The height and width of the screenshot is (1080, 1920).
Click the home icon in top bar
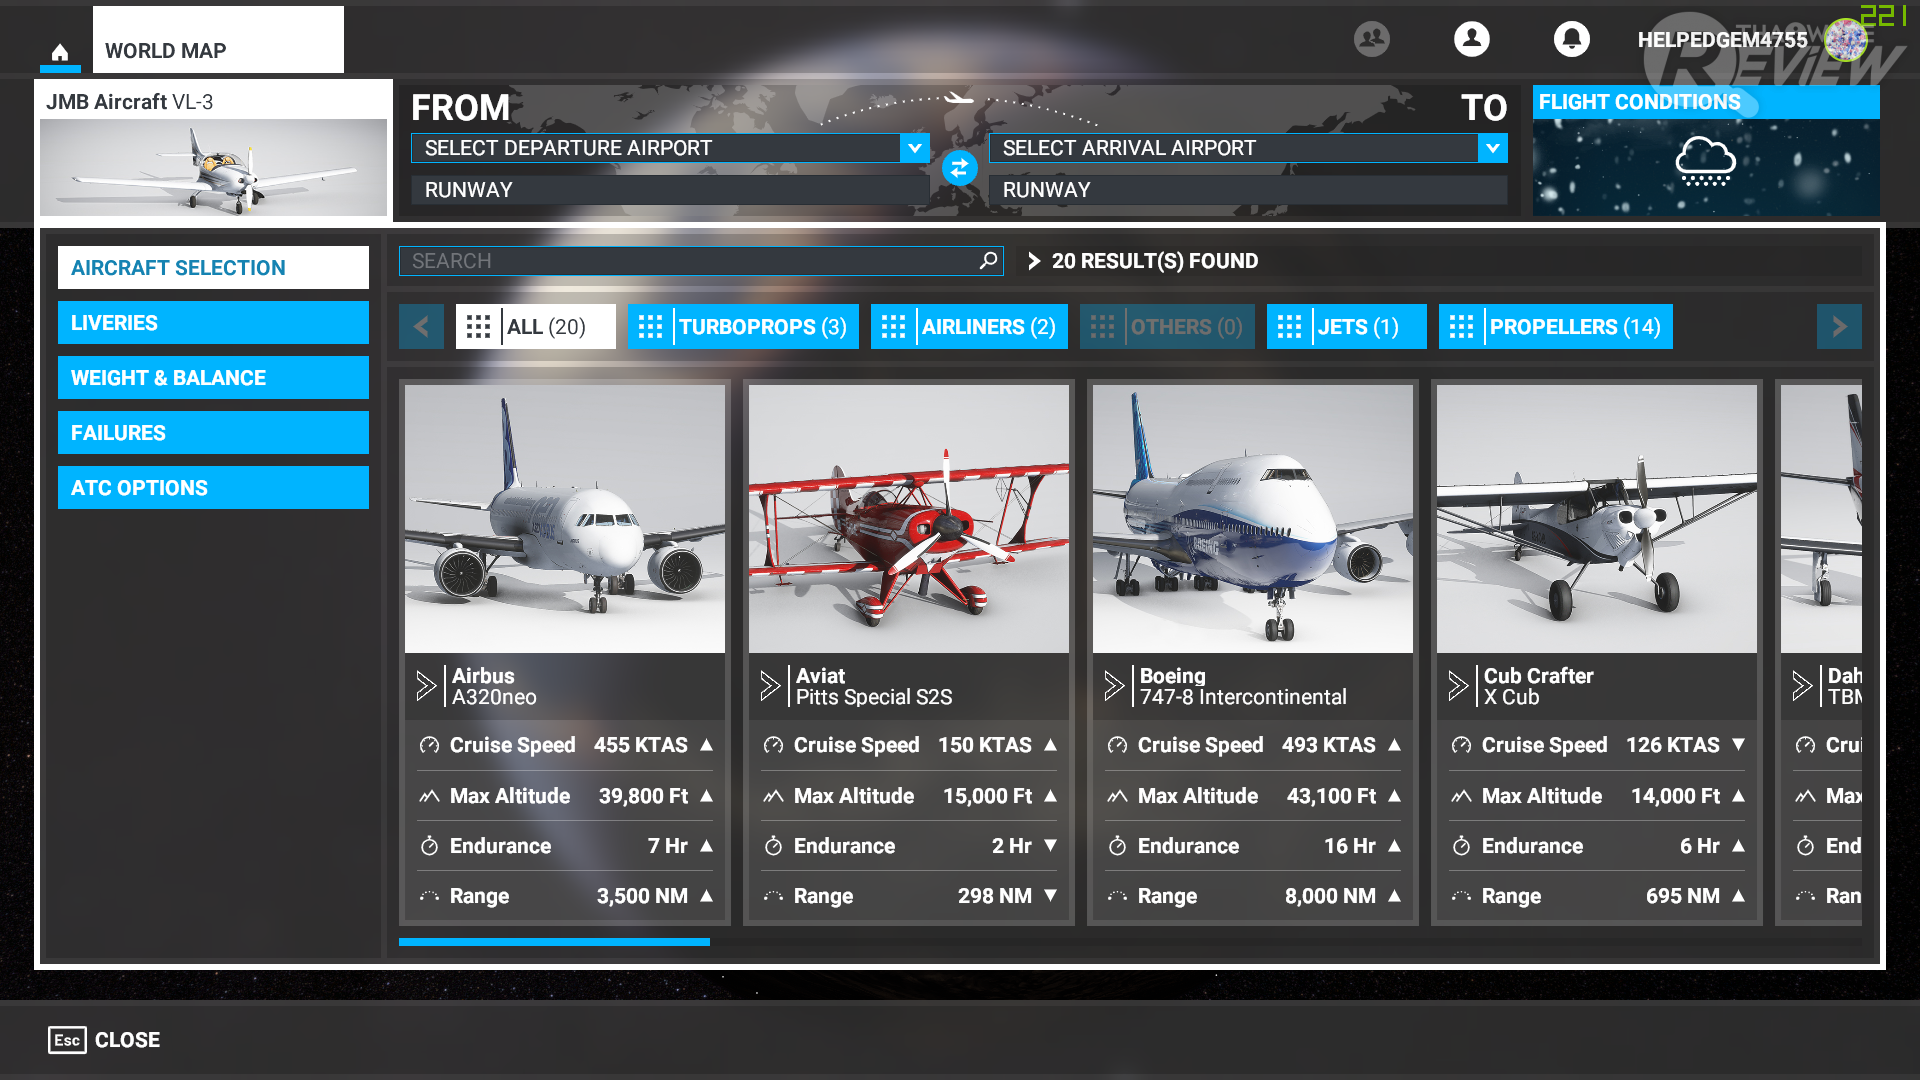tap(60, 52)
